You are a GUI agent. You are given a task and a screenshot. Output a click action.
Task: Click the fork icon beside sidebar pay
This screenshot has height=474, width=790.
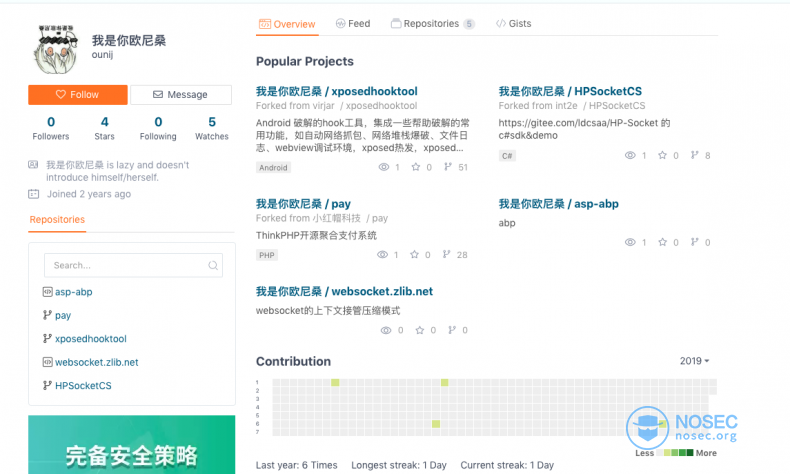tap(47, 315)
